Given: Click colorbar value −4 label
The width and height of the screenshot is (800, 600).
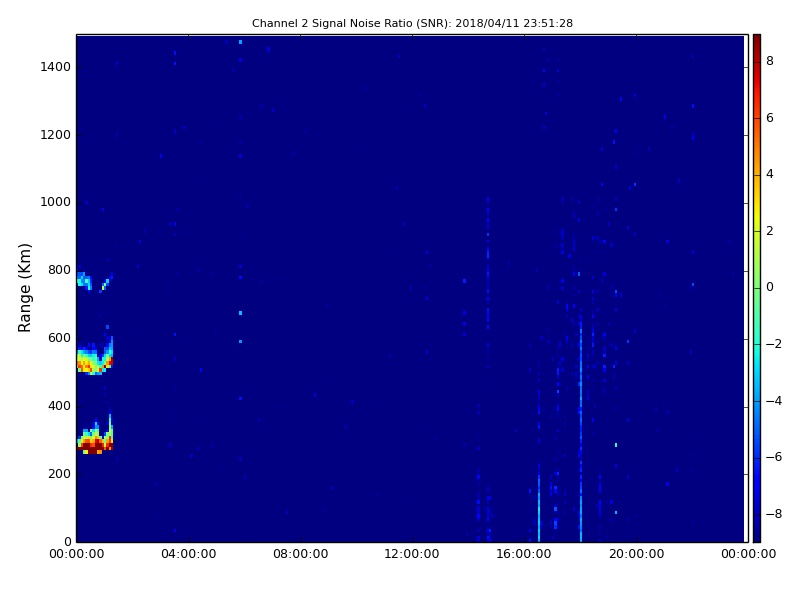Looking at the screenshot, I should (x=774, y=401).
